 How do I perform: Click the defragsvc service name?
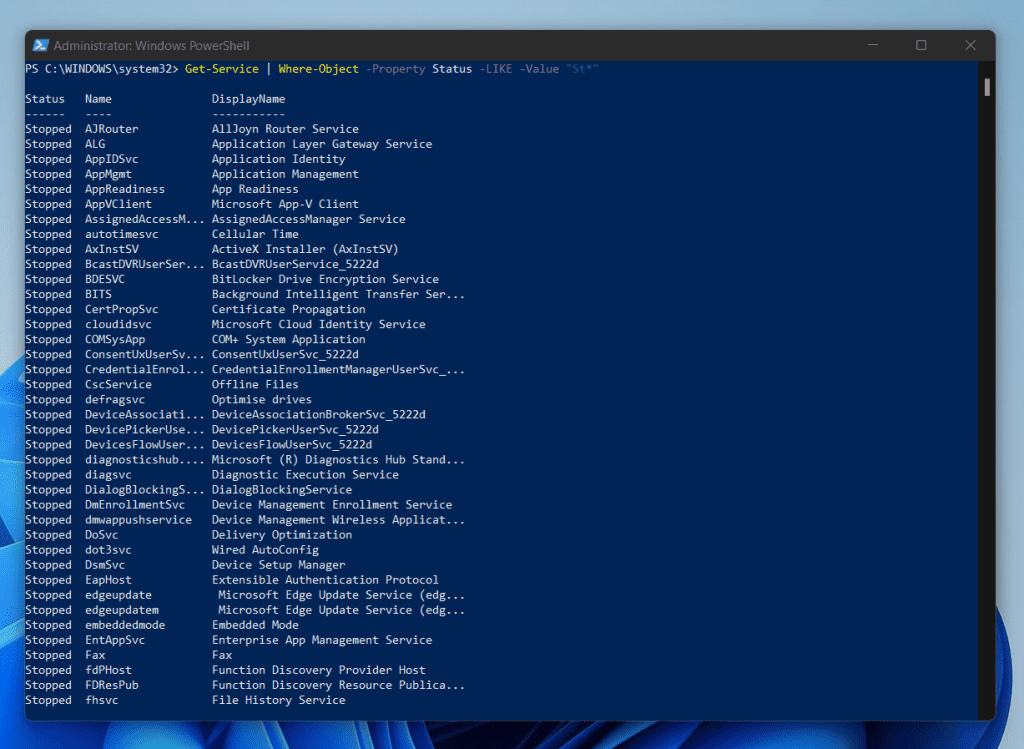pyautogui.click(x=115, y=399)
